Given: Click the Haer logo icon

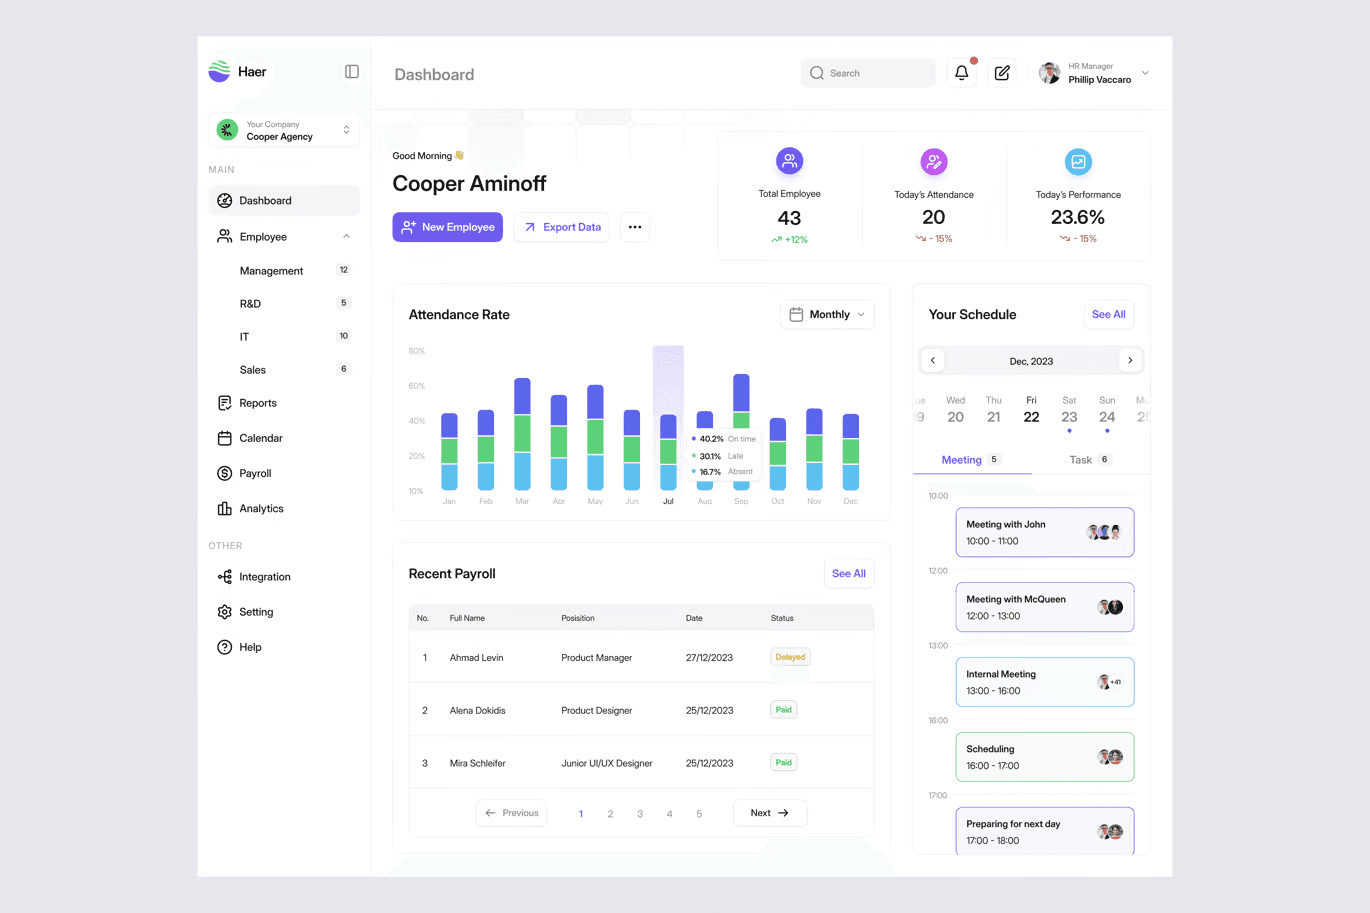Looking at the screenshot, I should (x=219, y=71).
